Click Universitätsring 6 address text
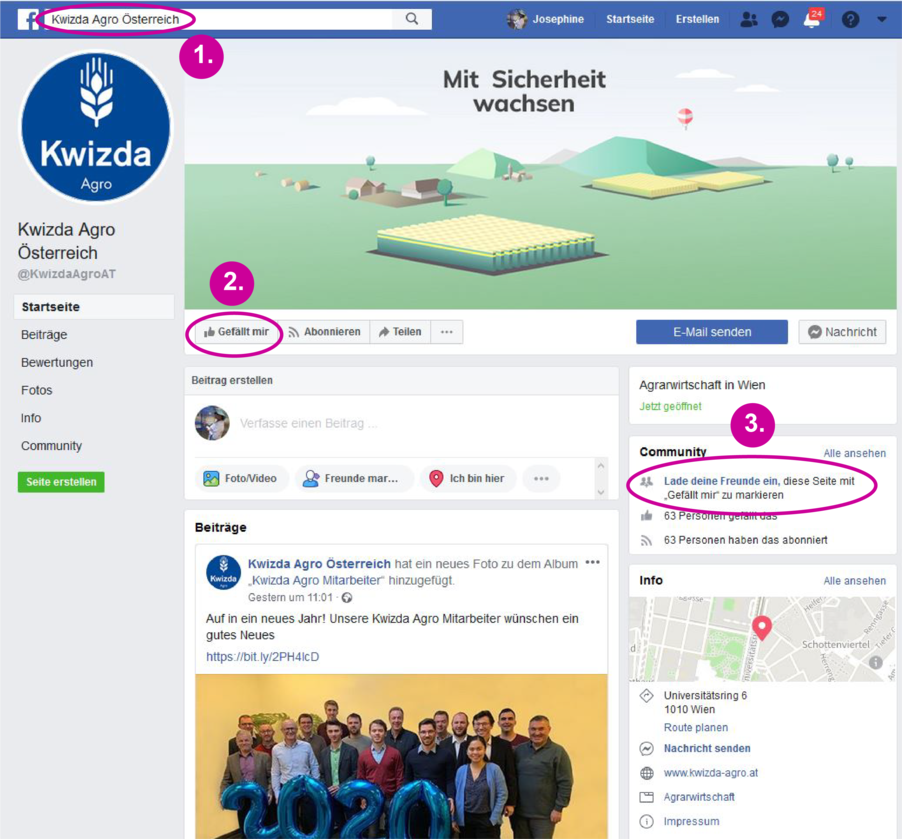902x839 pixels. [705, 695]
